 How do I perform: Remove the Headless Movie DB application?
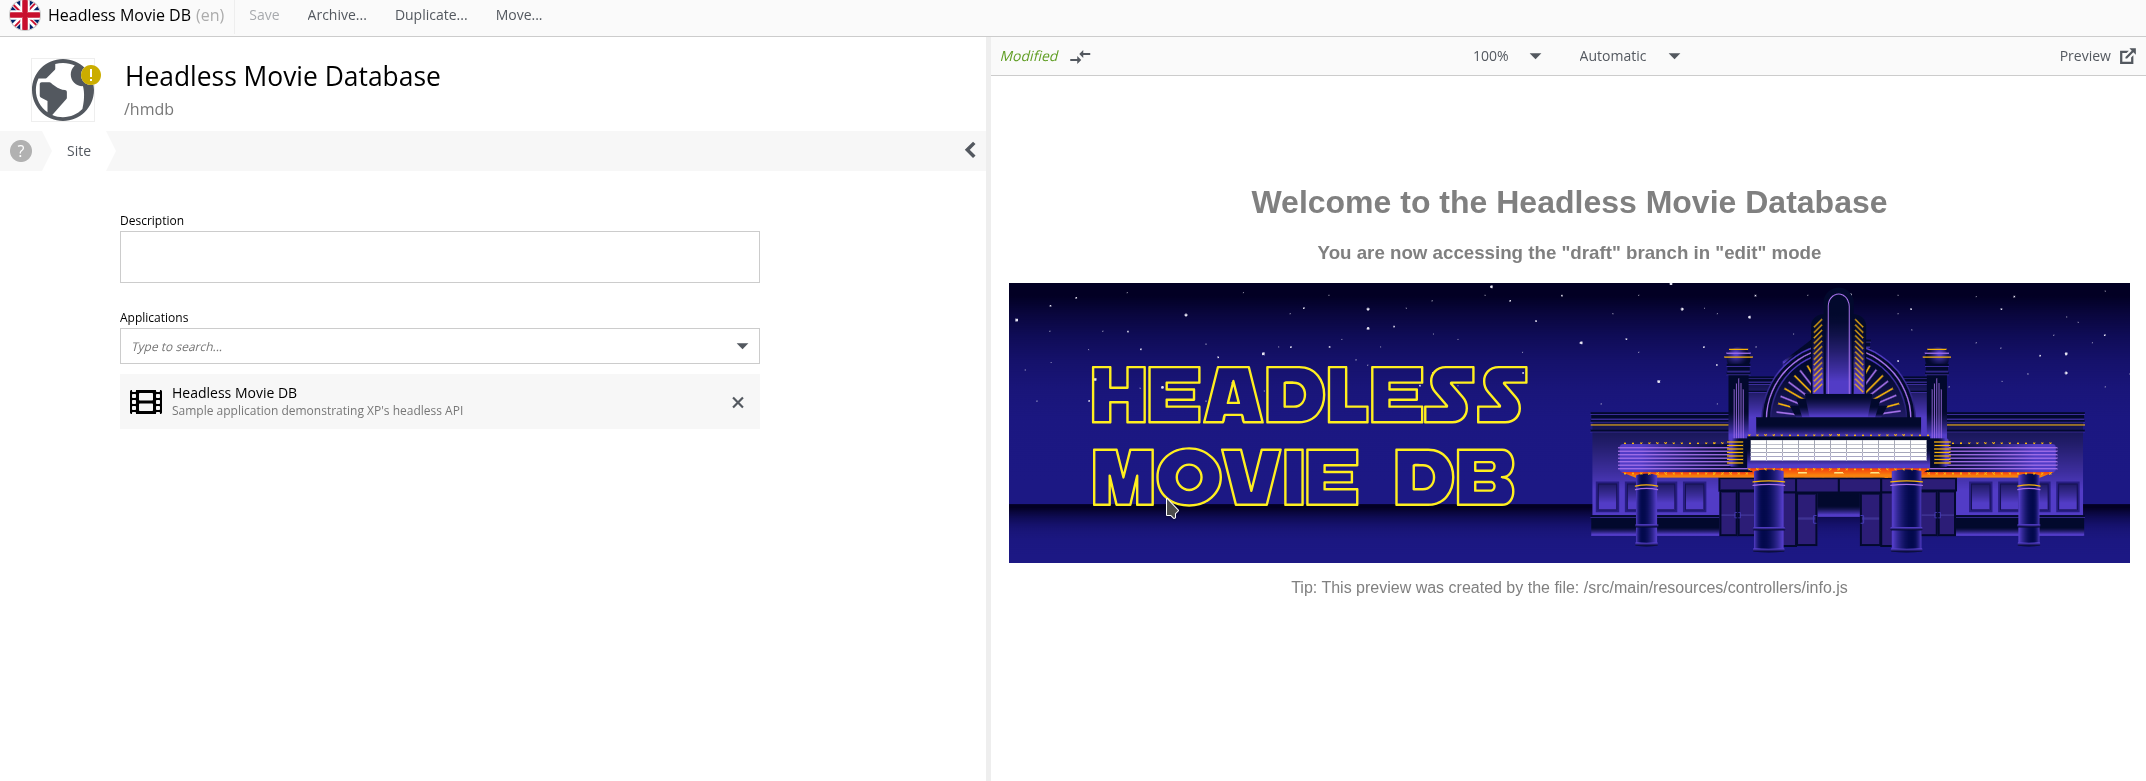pos(737,402)
